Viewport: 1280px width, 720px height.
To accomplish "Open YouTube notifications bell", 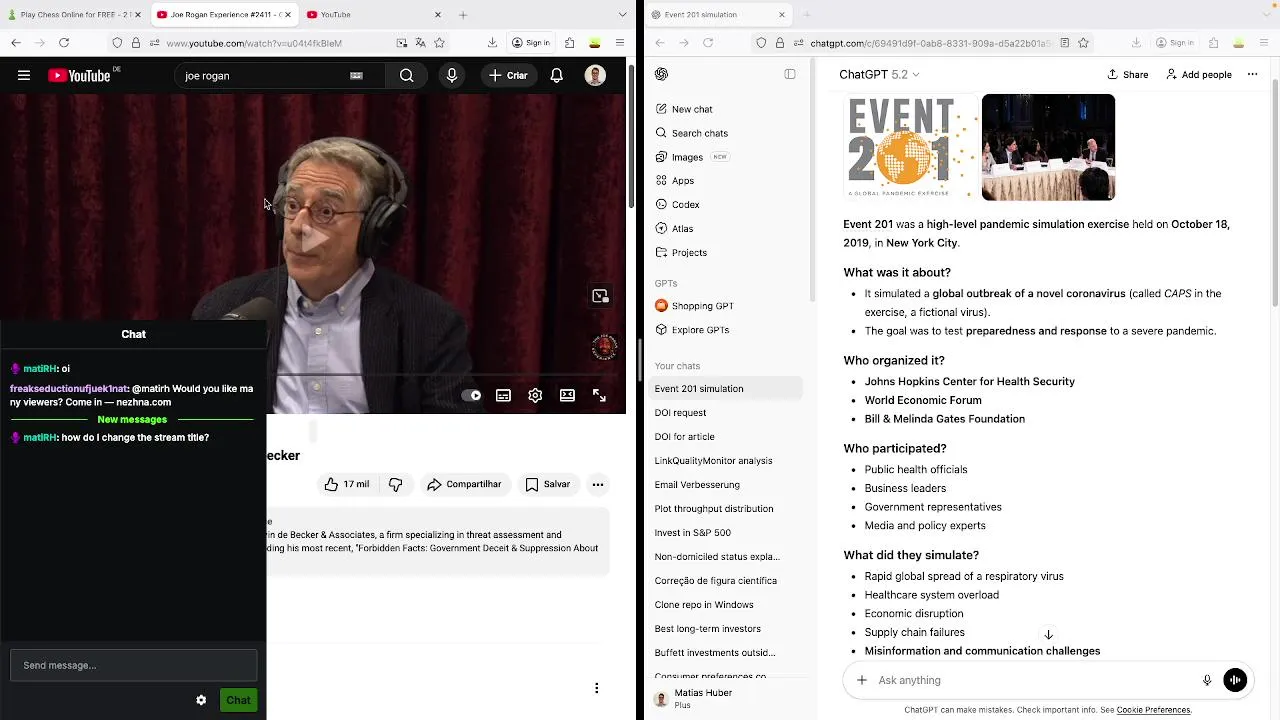I will 557,75.
